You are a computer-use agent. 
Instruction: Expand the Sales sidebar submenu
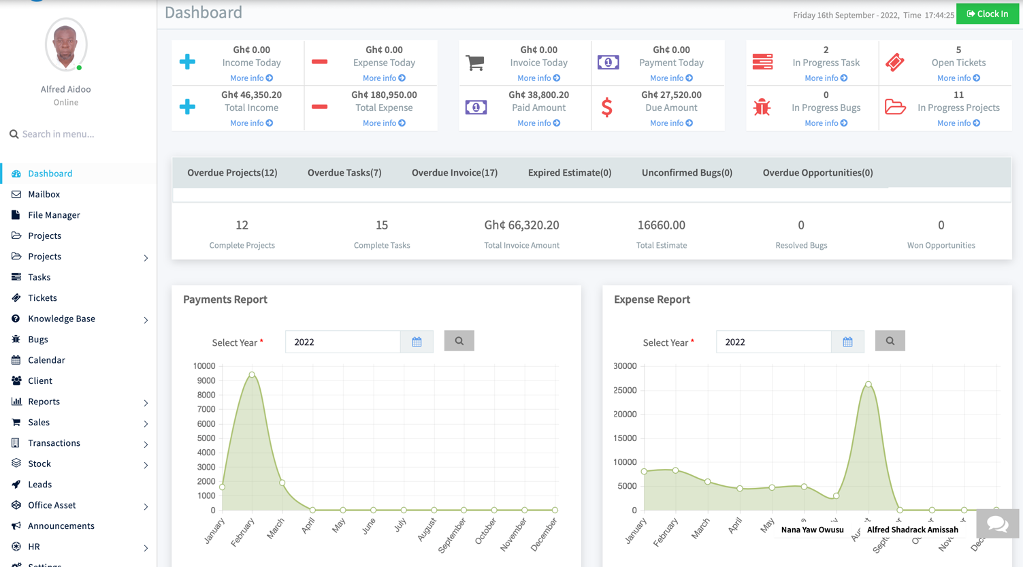(39, 423)
